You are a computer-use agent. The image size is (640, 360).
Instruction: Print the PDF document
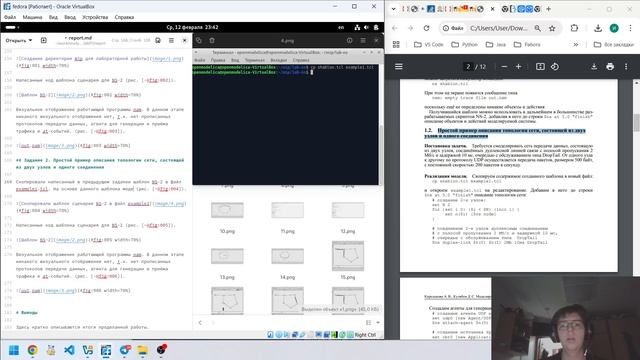(610, 67)
